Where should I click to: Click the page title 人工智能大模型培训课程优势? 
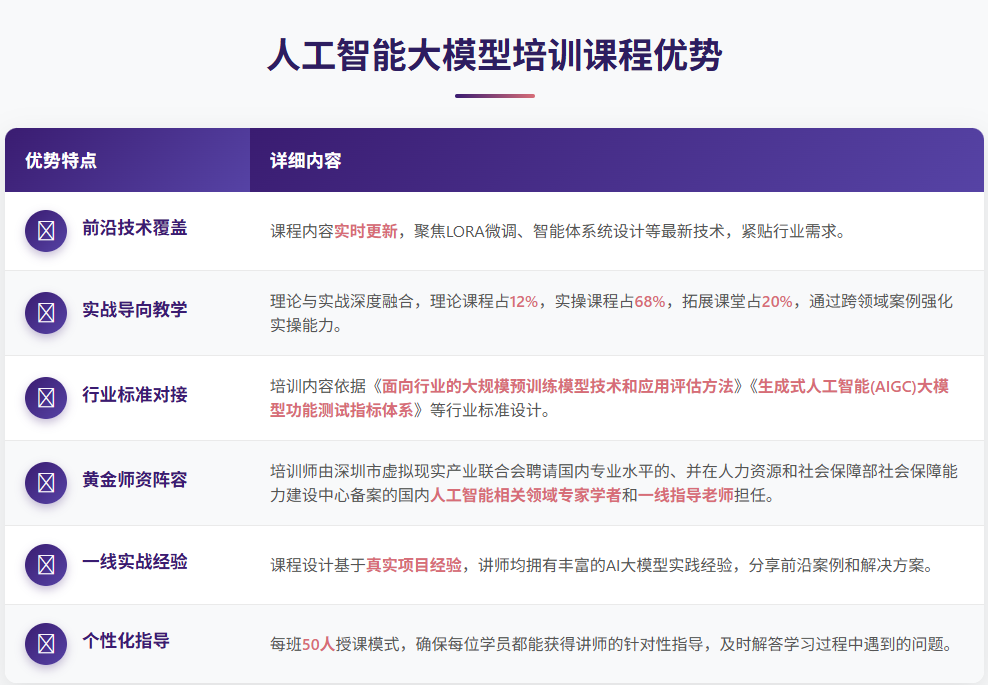tap(494, 55)
